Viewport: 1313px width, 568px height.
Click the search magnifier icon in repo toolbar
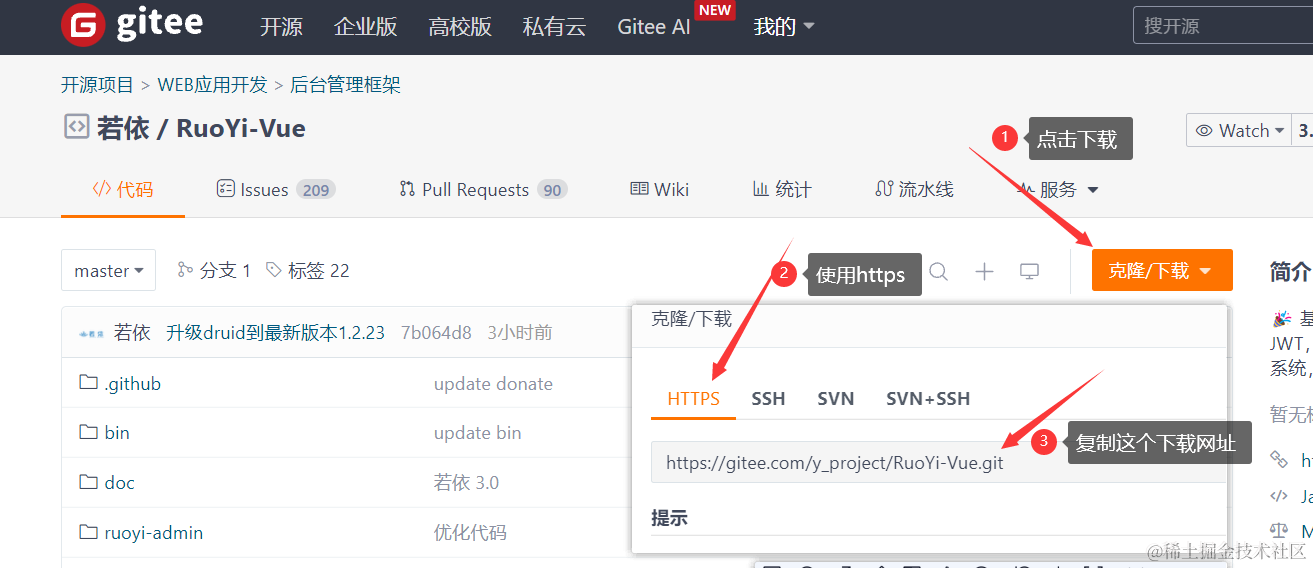(938, 271)
